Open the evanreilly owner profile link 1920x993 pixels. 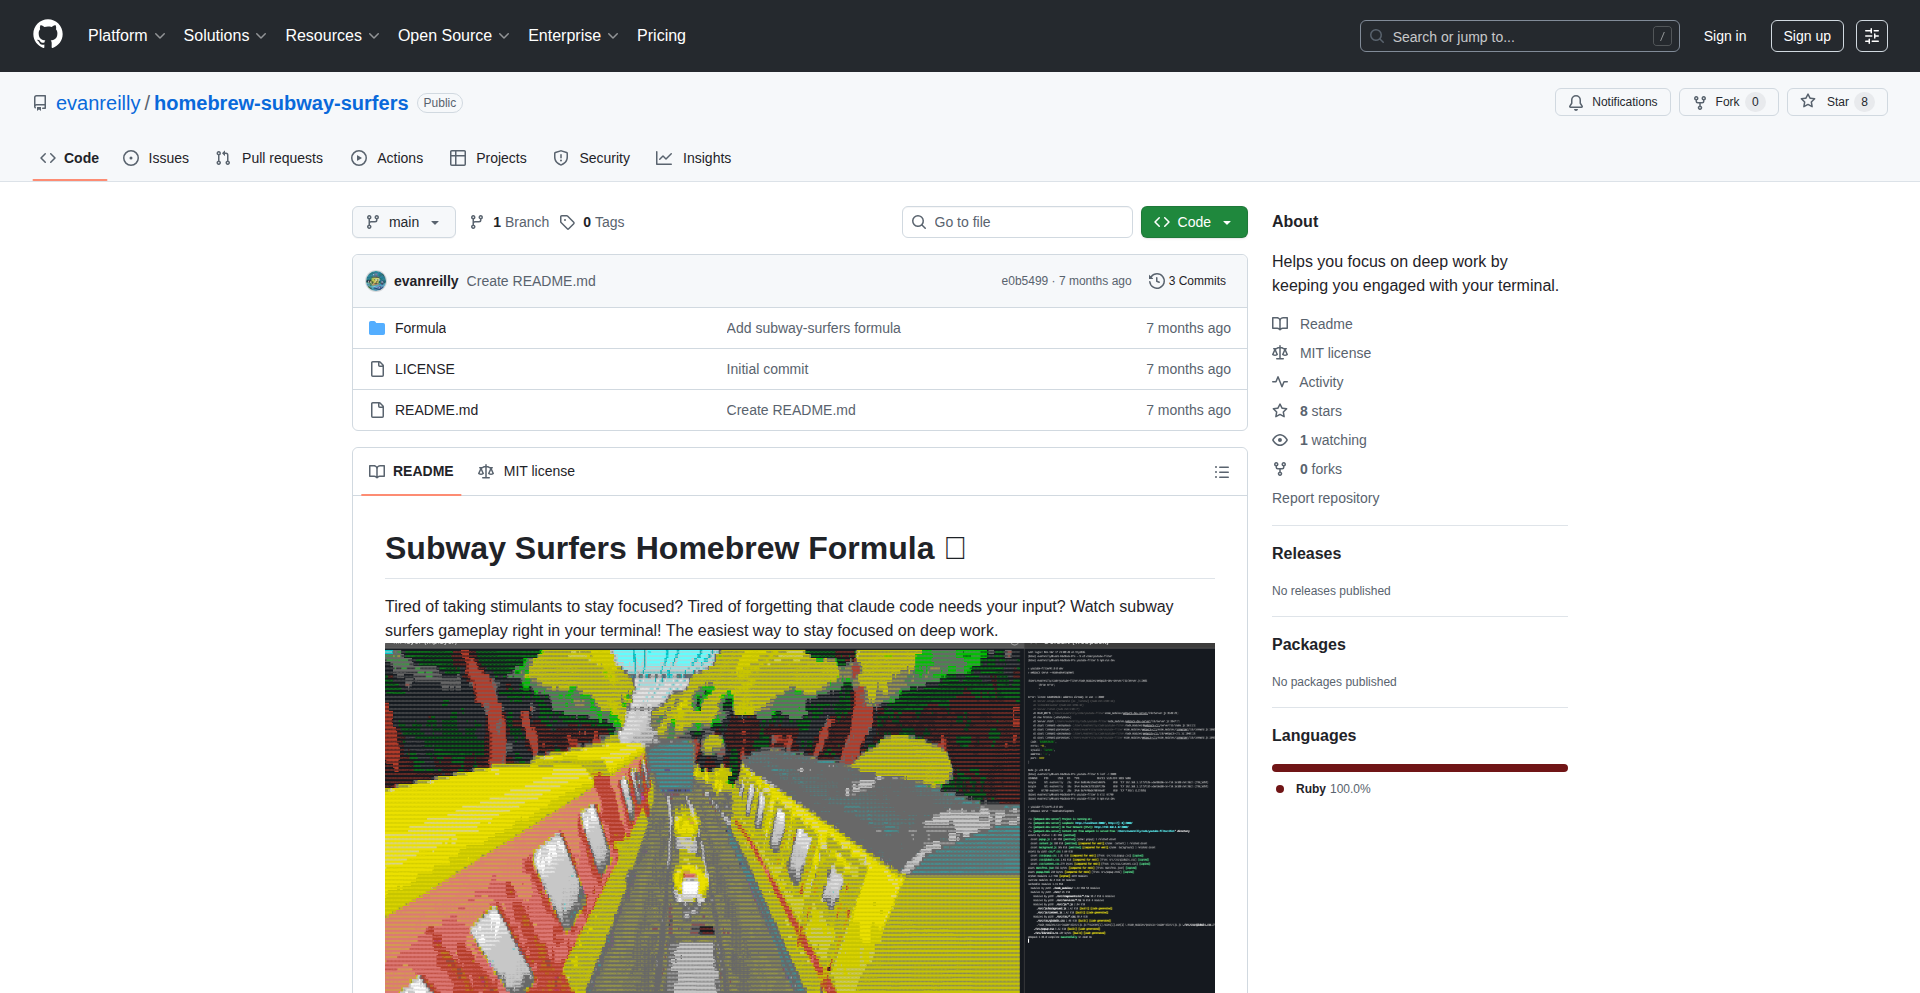[98, 103]
